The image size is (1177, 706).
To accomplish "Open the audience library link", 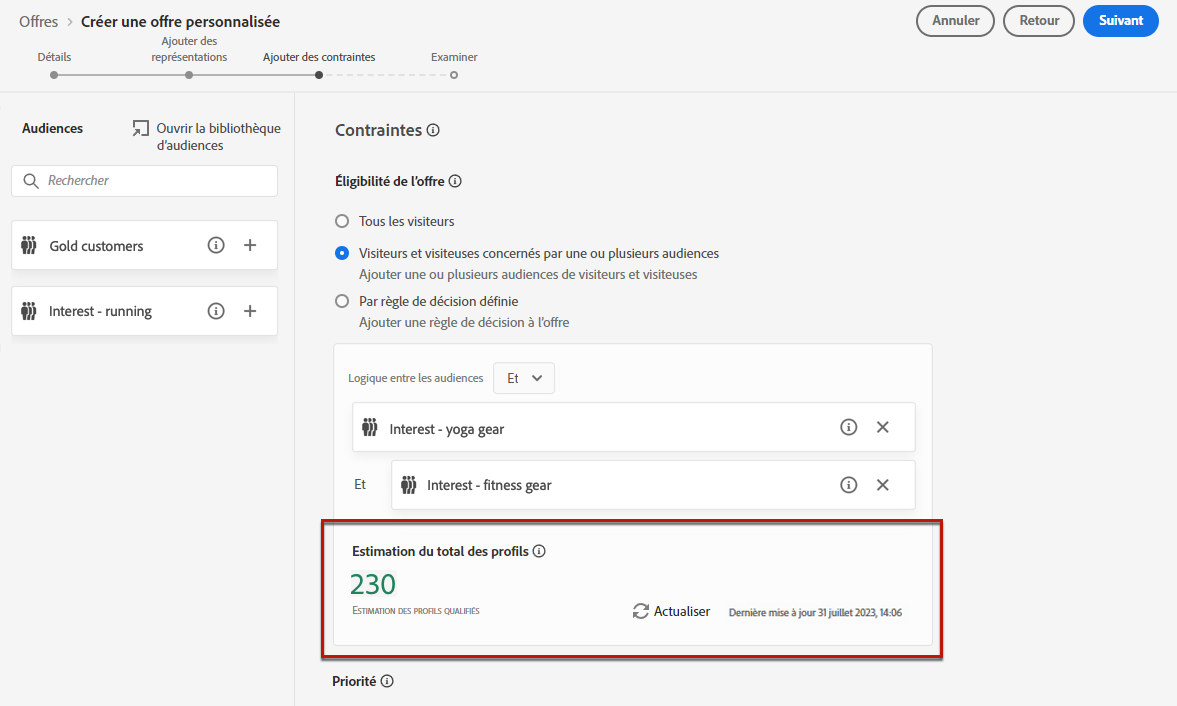I will [207, 137].
